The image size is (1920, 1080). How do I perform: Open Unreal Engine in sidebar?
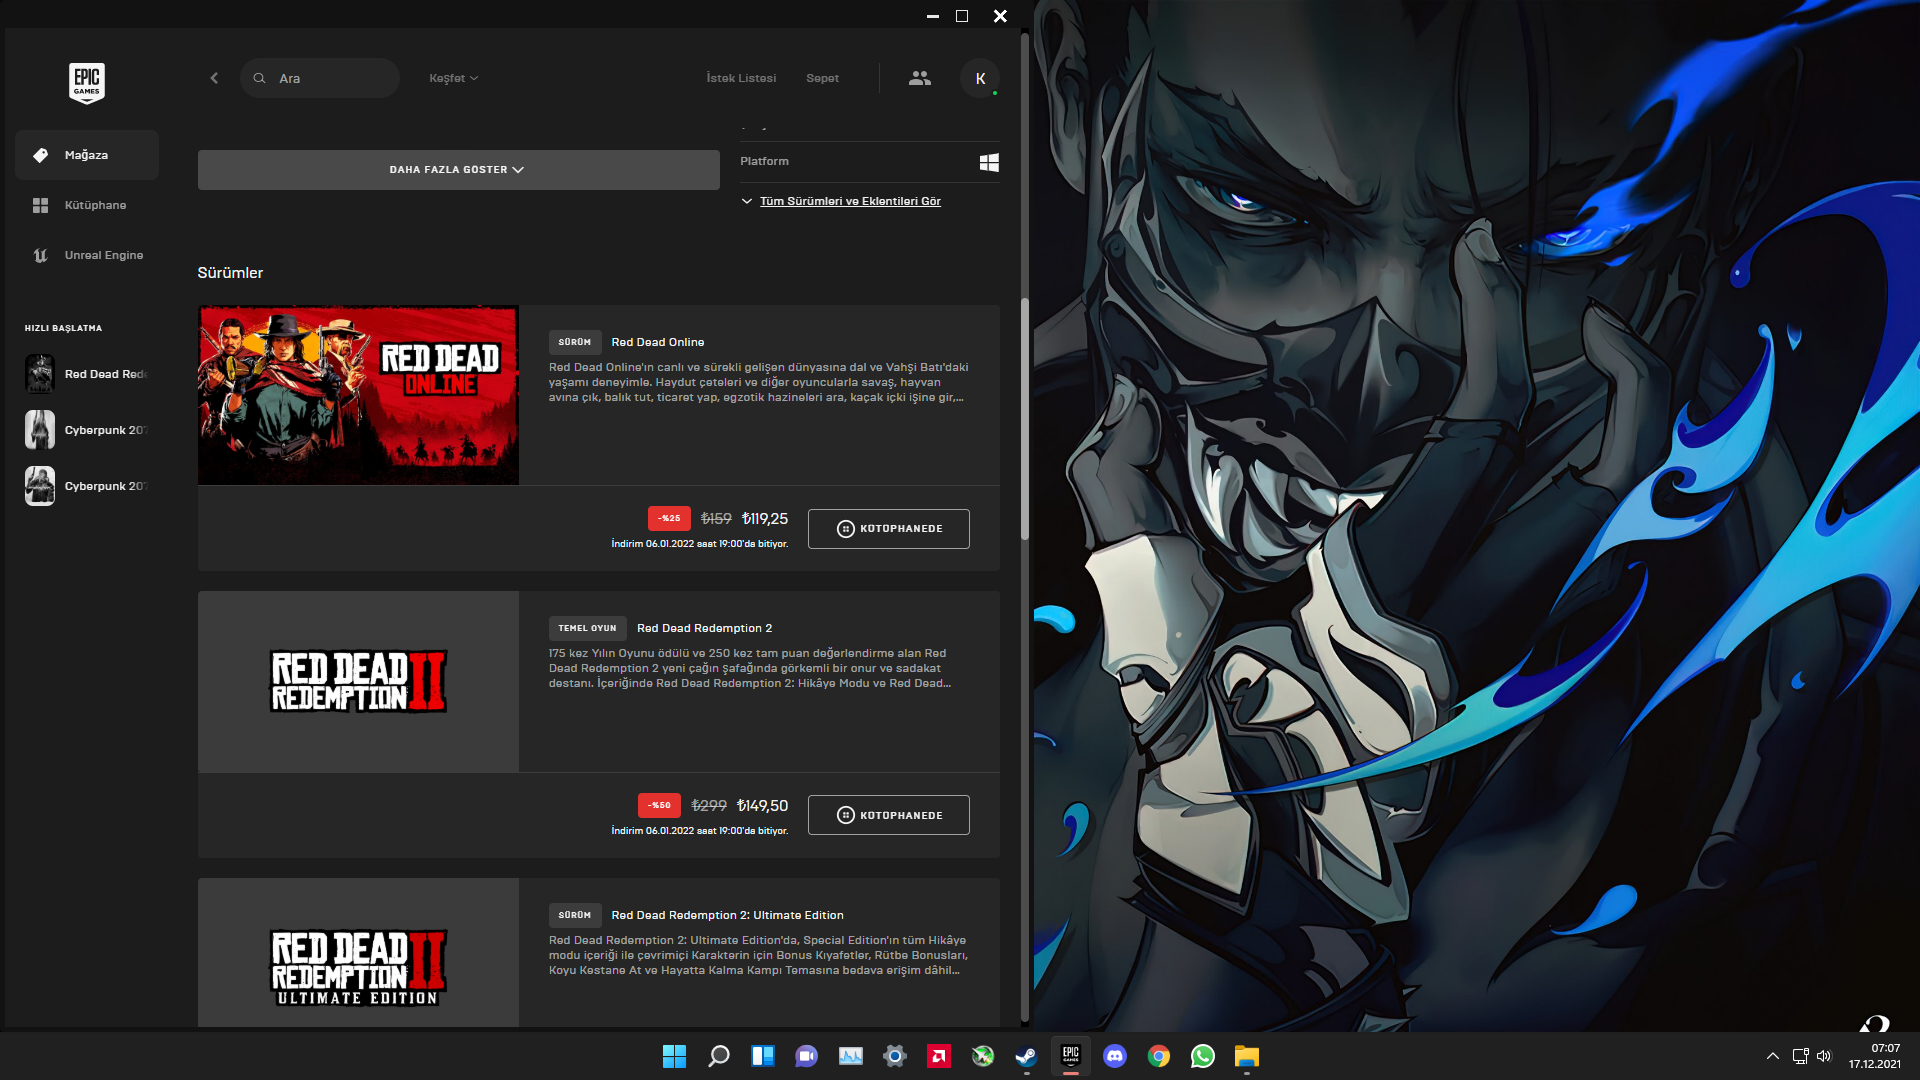click(103, 255)
